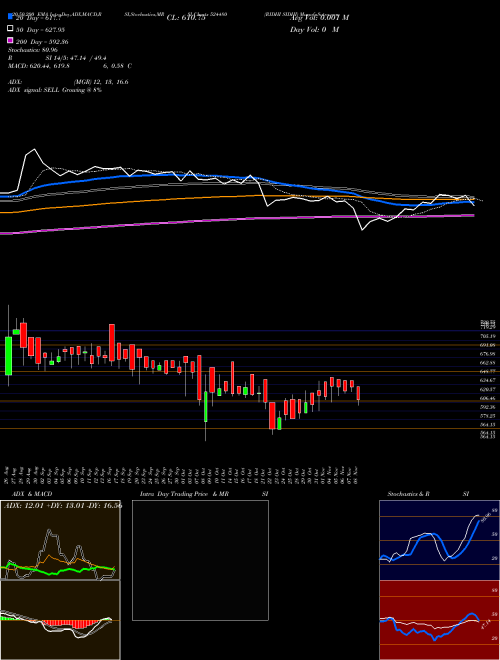The height and width of the screenshot is (660, 500).
Task: Click the 662.88 price axis label
Action: [x=487, y=362]
